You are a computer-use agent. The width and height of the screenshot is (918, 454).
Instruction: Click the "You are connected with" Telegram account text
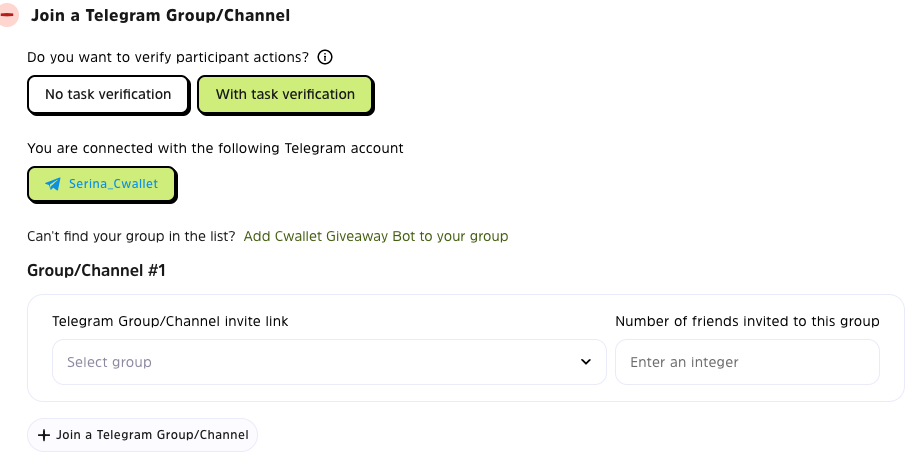pyautogui.click(x=215, y=148)
